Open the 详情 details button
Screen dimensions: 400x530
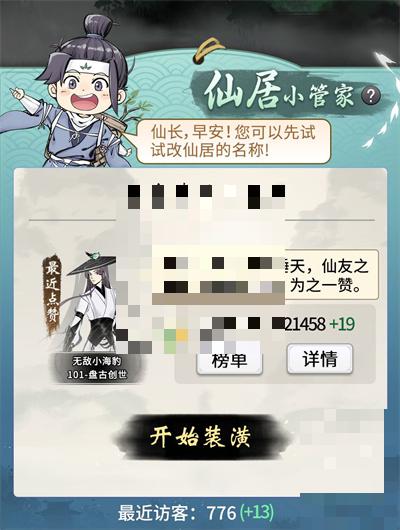point(320,359)
